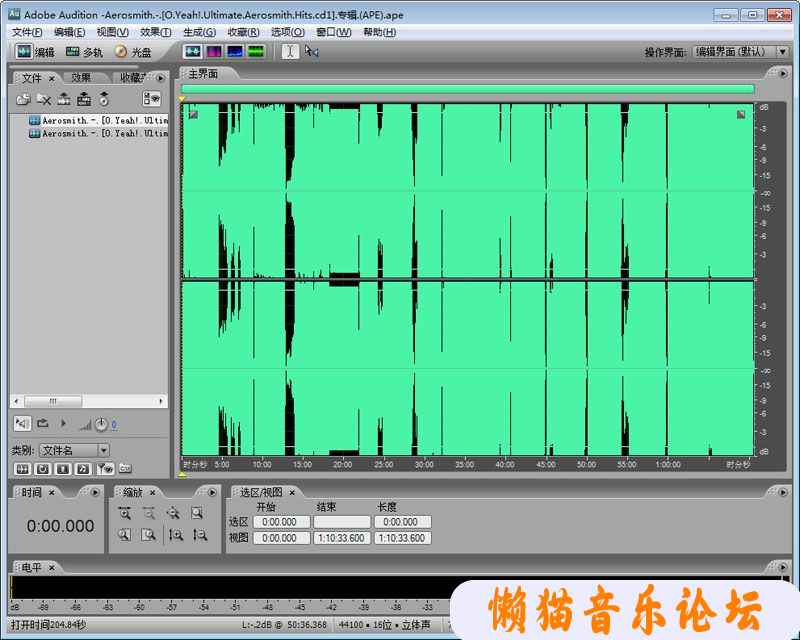Open the 收藏(R) menu
800x640 pixels.
pos(243,32)
